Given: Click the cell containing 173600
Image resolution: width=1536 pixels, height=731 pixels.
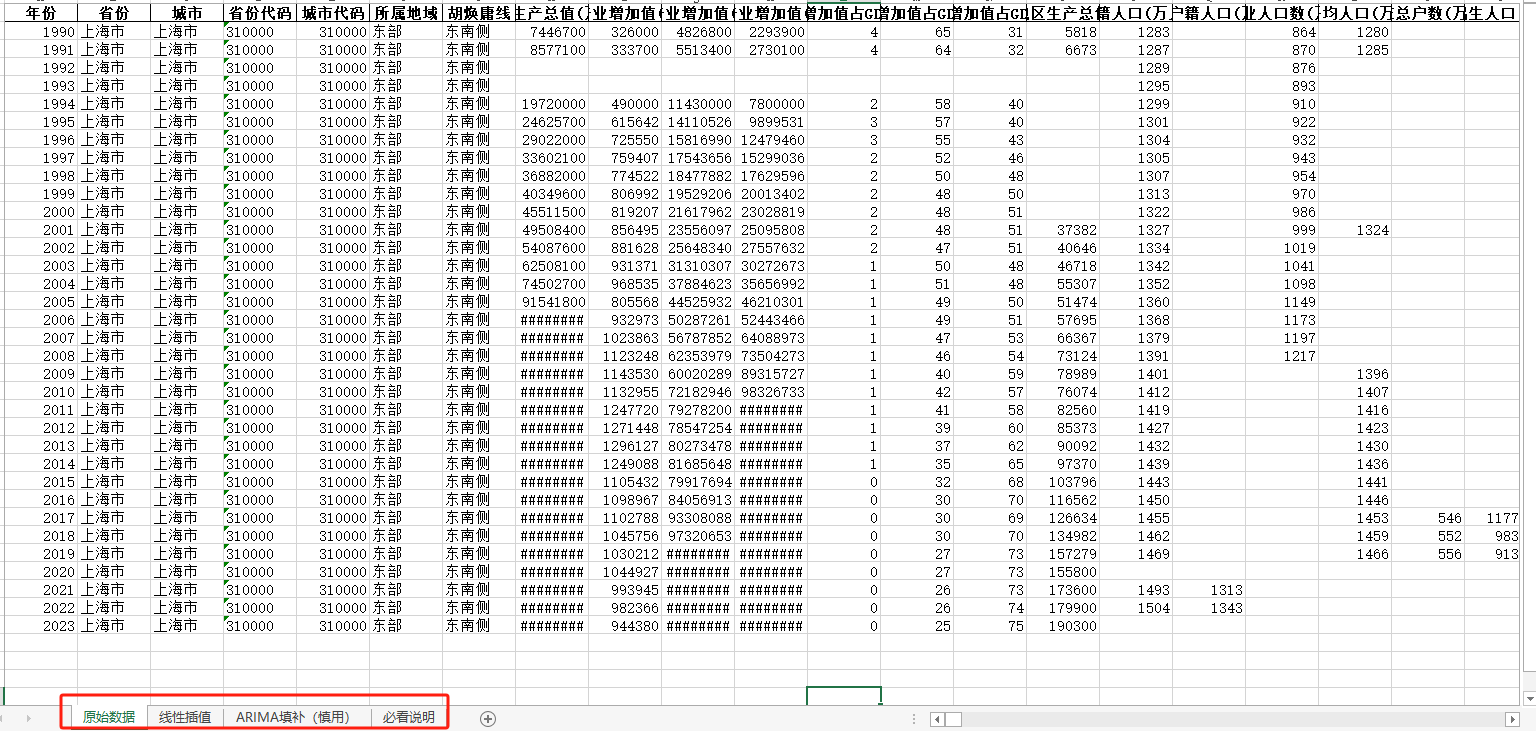Looking at the screenshot, I should click(x=1063, y=590).
